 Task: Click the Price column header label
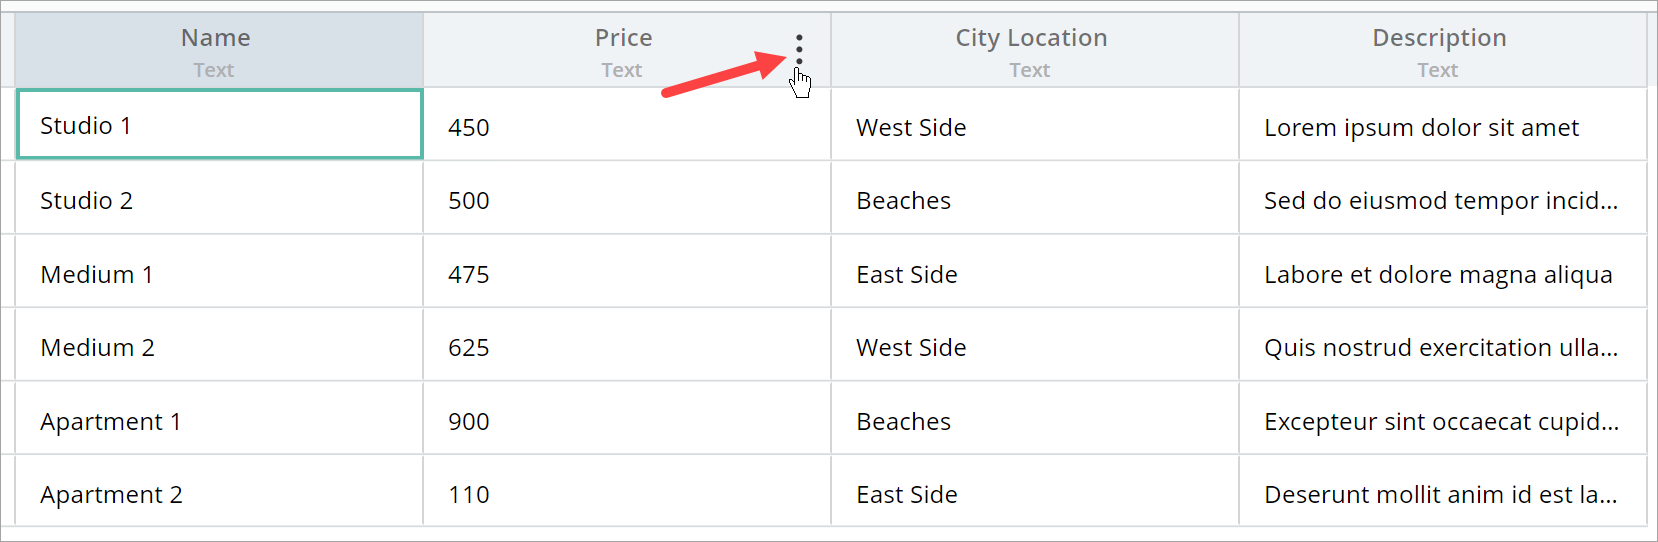(623, 38)
